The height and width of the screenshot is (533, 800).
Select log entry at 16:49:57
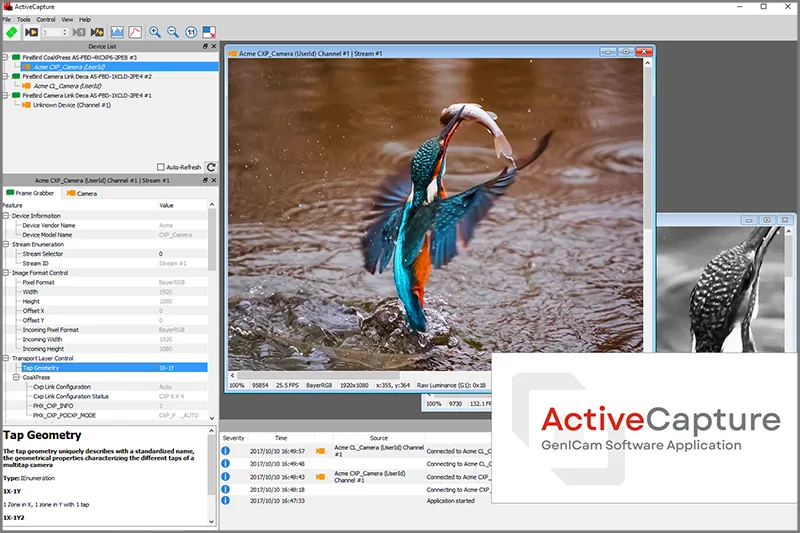pyautogui.click(x=356, y=451)
